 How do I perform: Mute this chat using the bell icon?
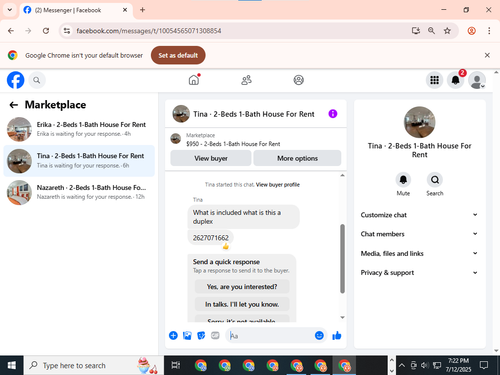pyautogui.click(x=403, y=180)
